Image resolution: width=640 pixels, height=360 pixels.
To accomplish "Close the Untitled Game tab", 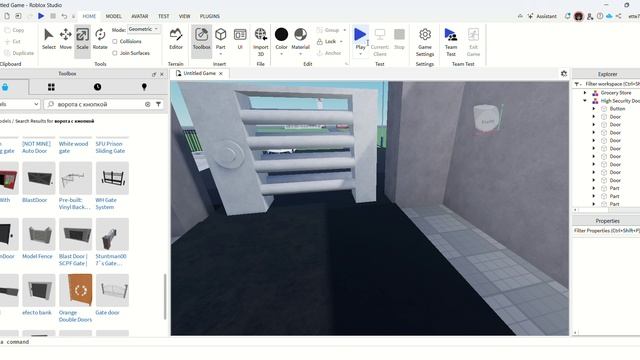I will pos(221,73).
